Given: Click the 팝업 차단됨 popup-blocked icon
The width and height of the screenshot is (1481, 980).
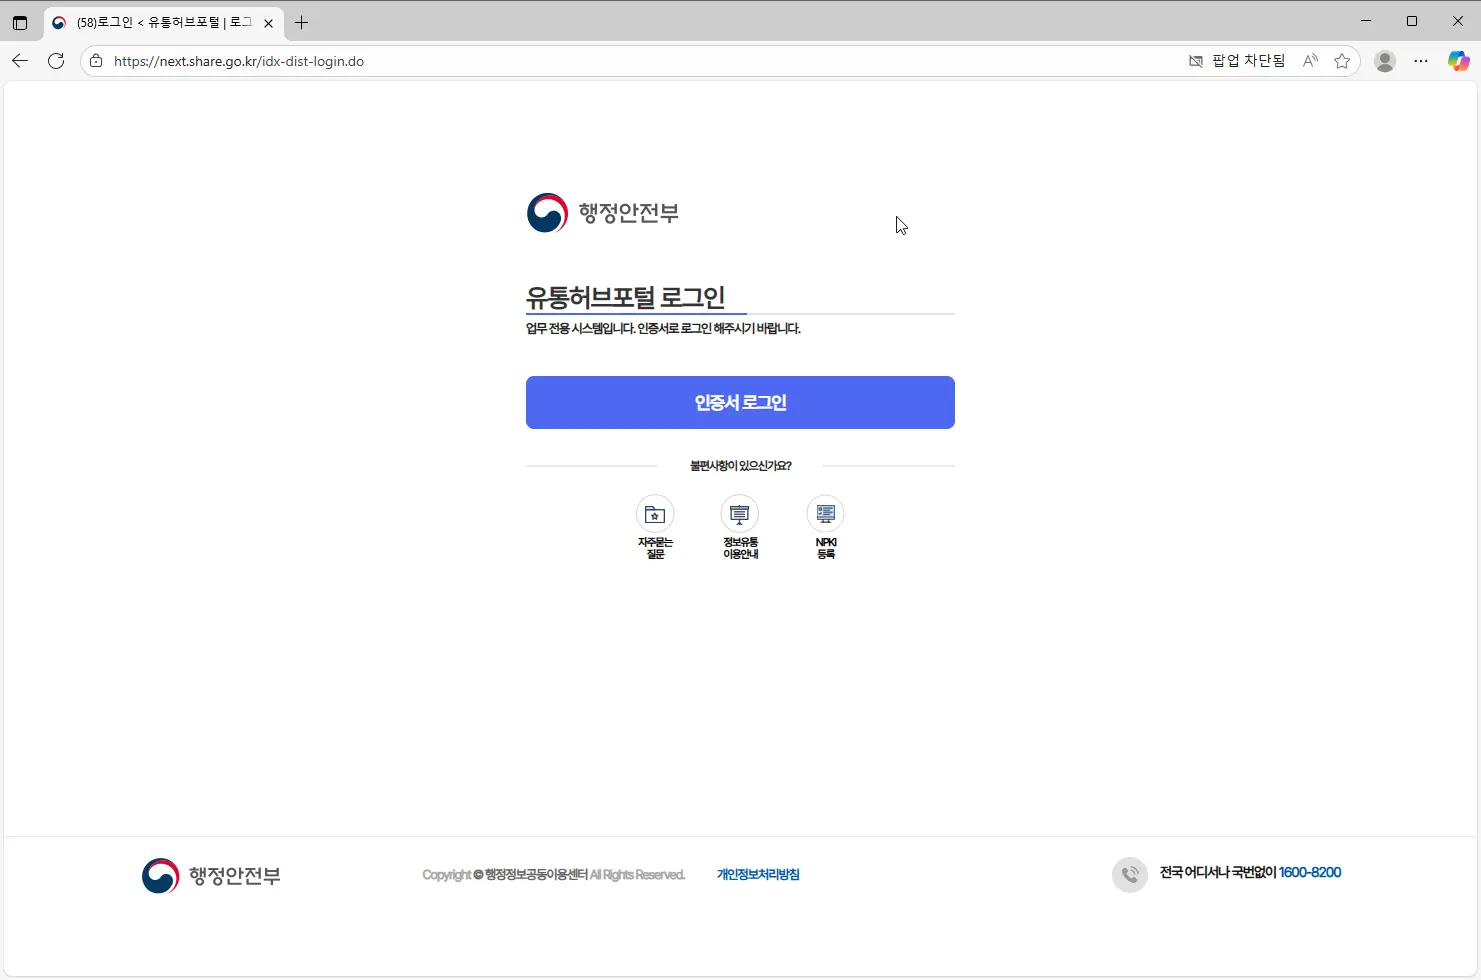Looking at the screenshot, I should [1196, 61].
